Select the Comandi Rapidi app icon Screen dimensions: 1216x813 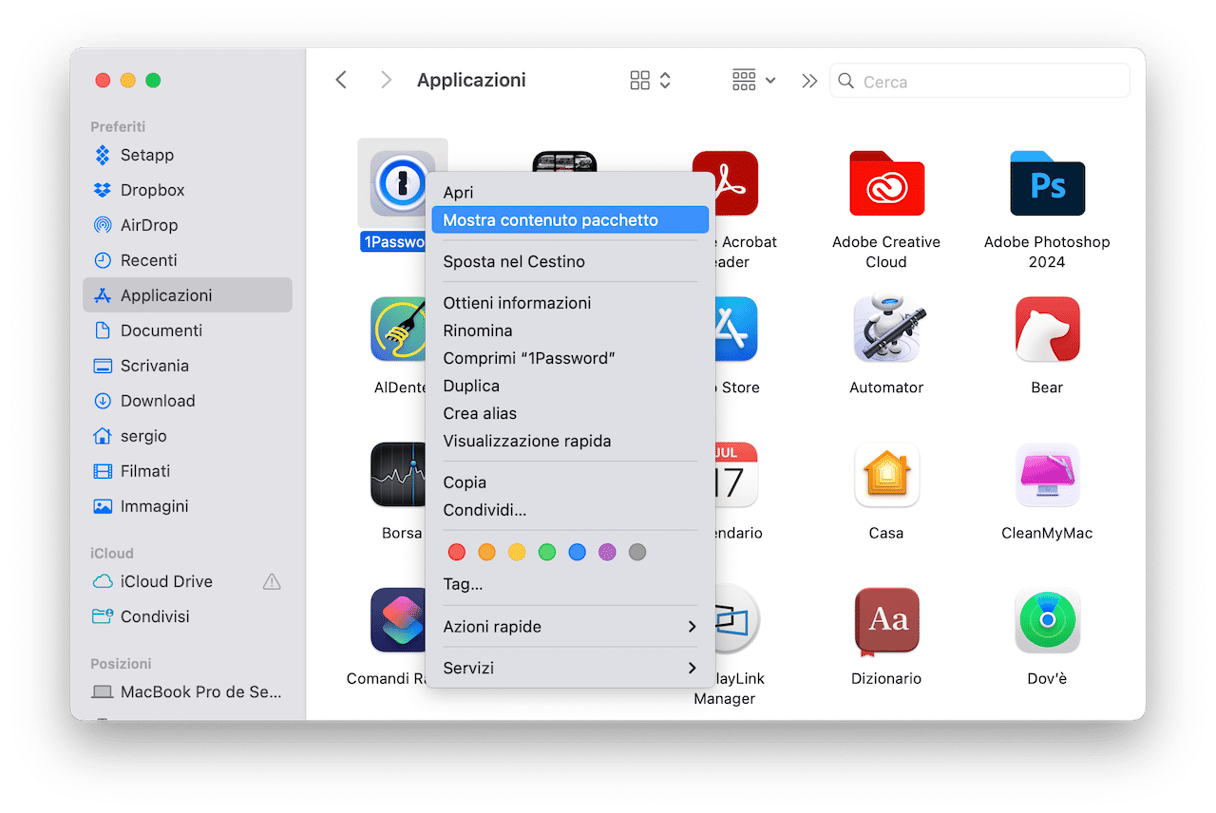(398, 620)
